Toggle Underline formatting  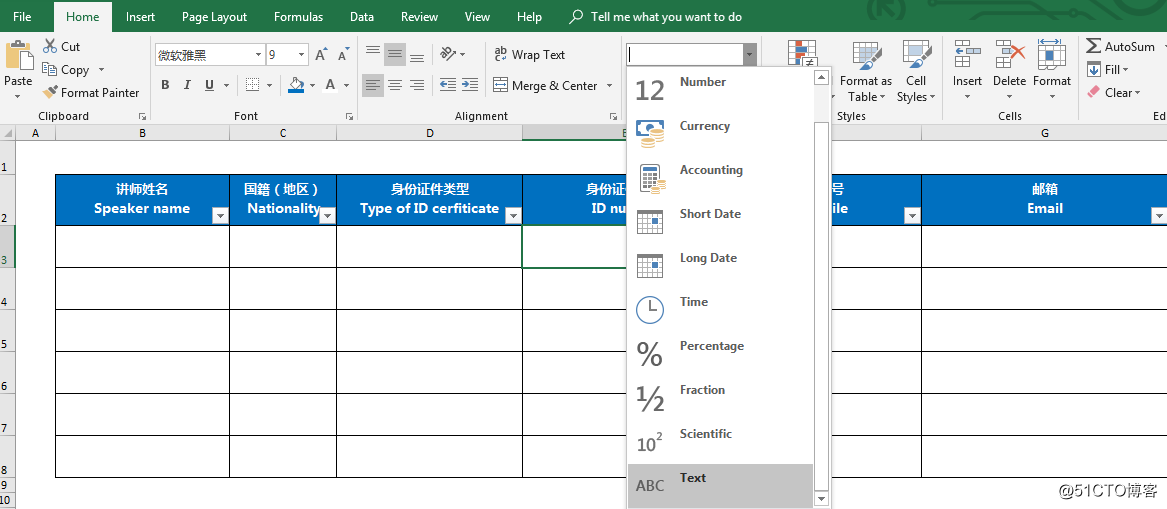208,85
